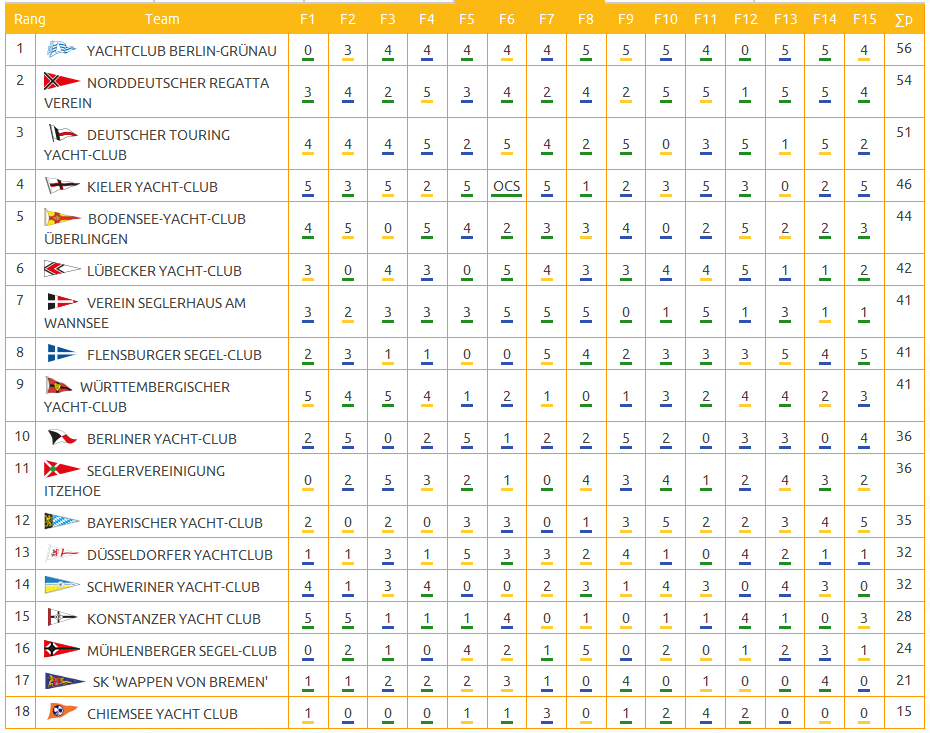Click the LÜBECKER YACHT-CLUB team name
Viewport: 930px width, 733px height.
pyautogui.click(x=164, y=270)
